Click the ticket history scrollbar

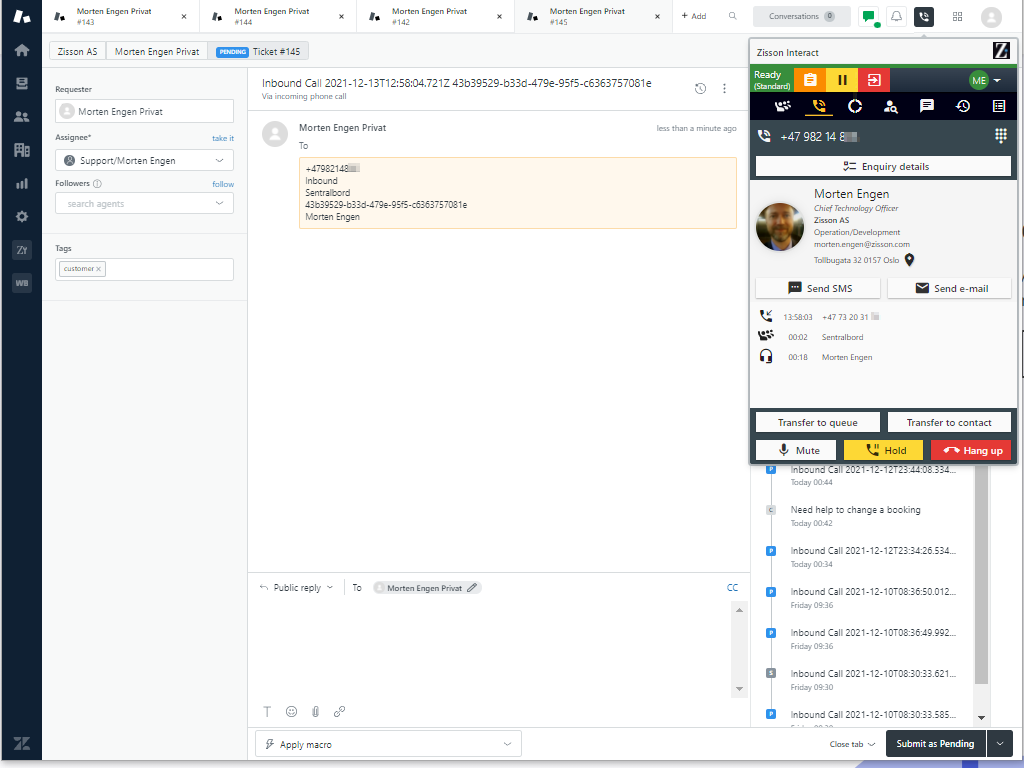click(981, 580)
